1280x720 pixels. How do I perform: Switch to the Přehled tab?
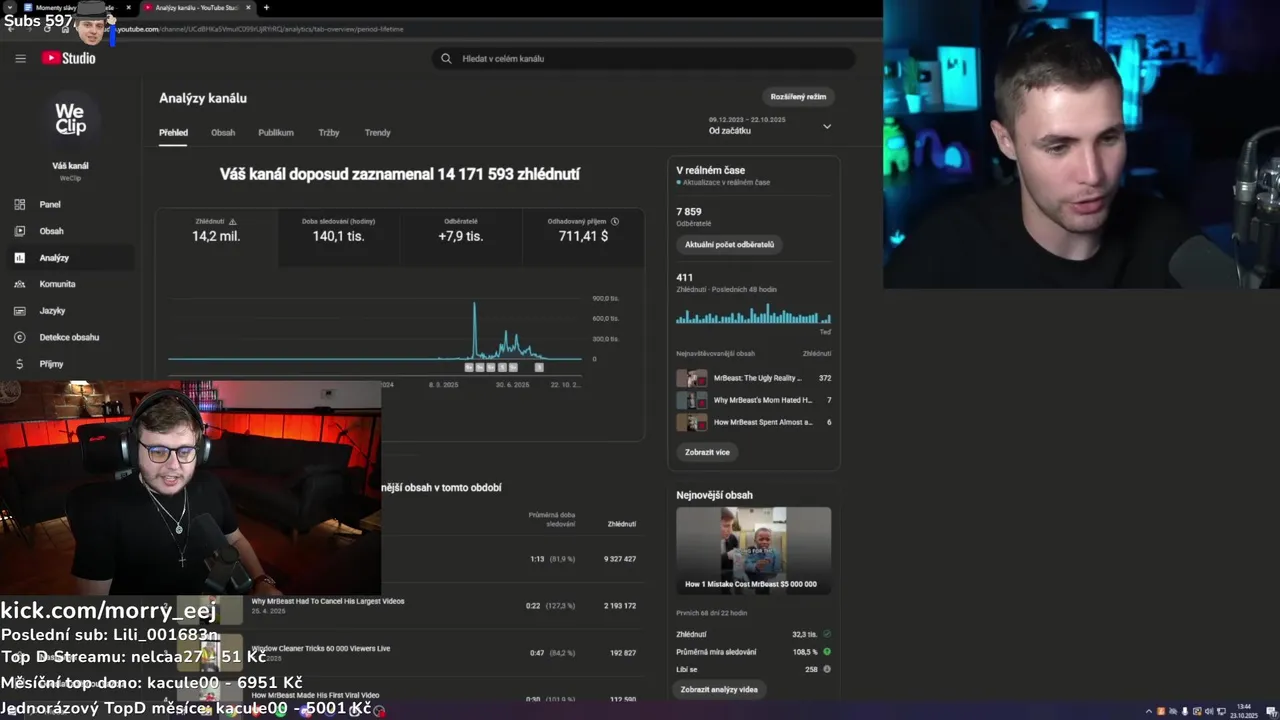click(x=173, y=132)
